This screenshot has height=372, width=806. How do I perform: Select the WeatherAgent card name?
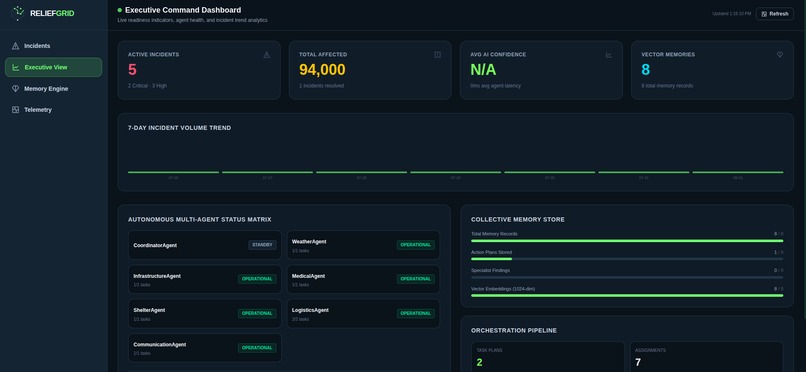(309, 241)
